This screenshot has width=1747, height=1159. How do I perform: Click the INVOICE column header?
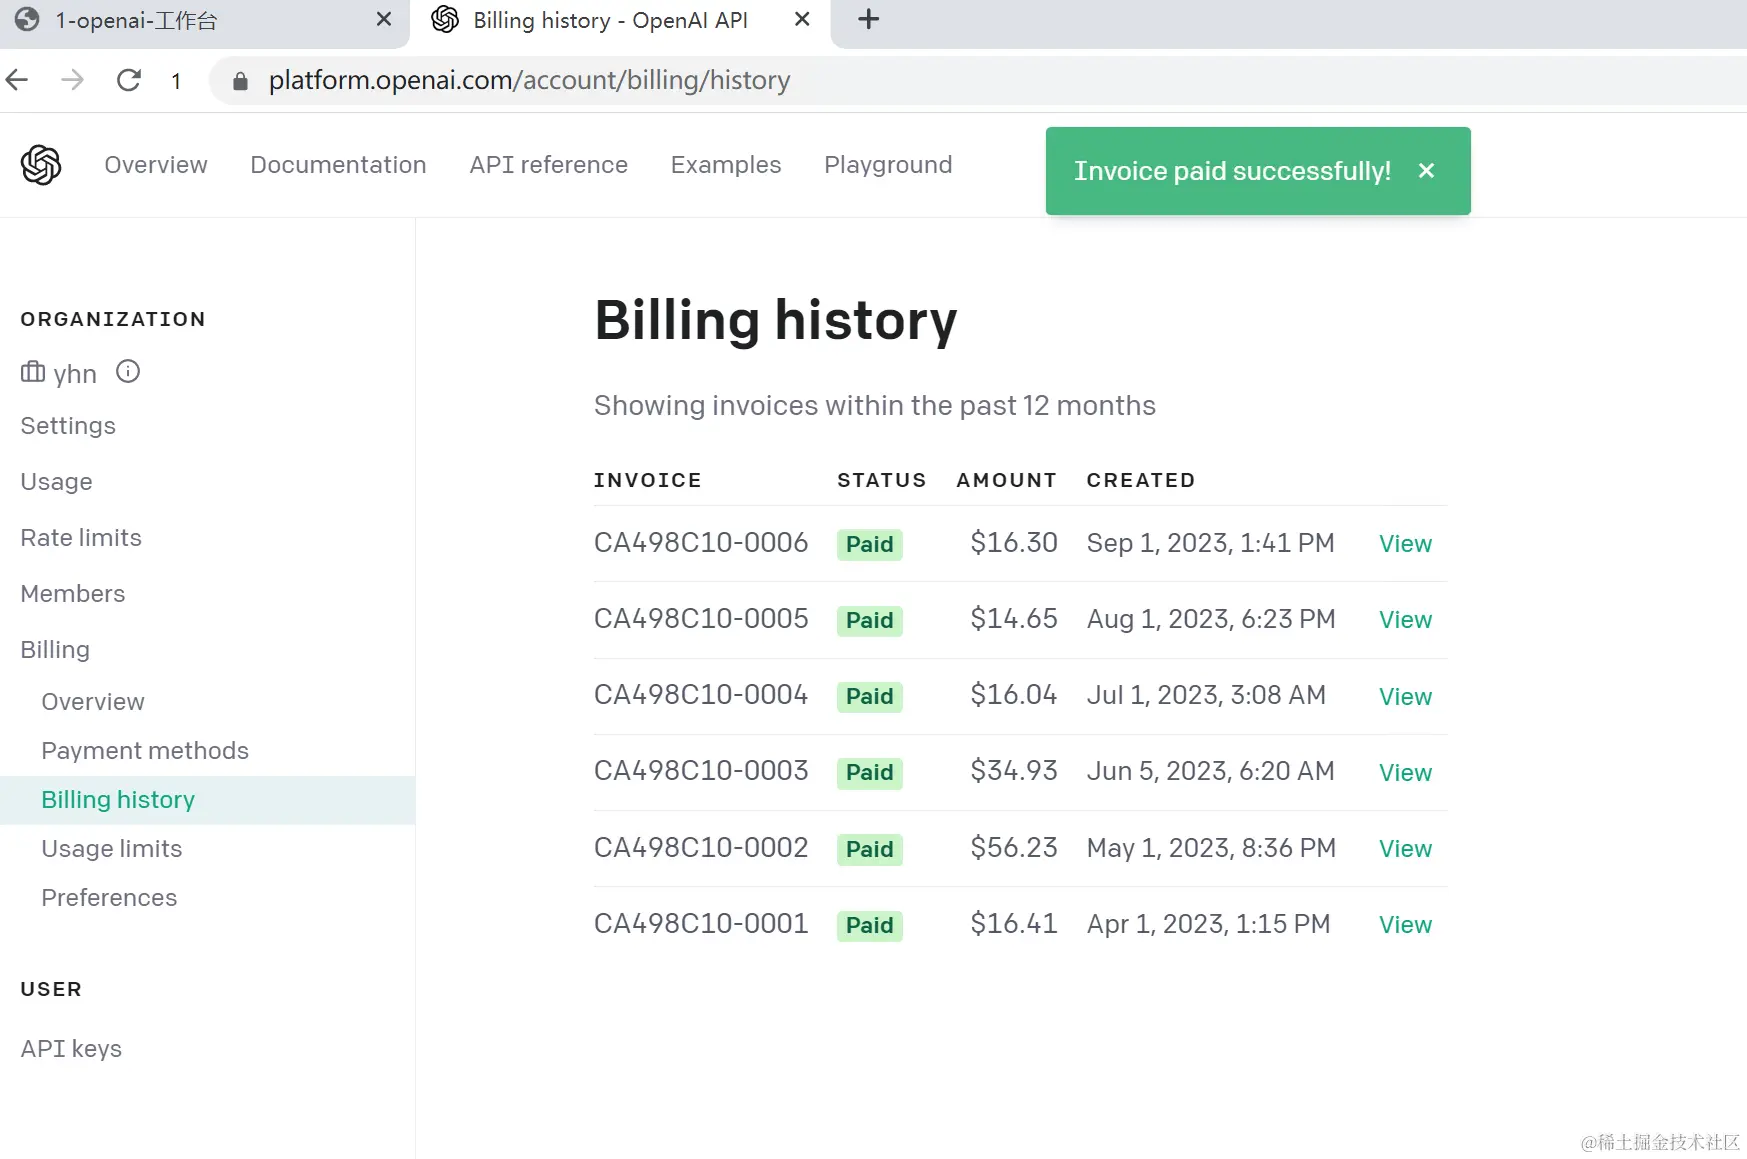tap(648, 480)
